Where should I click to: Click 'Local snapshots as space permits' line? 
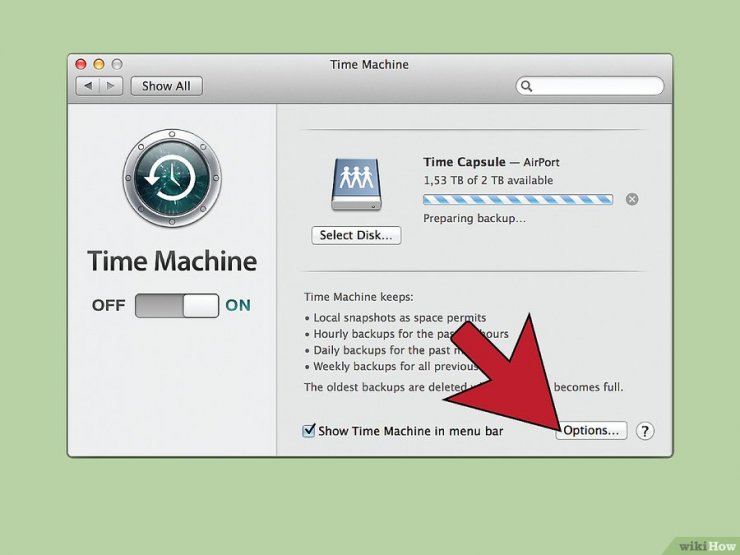(x=400, y=318)
